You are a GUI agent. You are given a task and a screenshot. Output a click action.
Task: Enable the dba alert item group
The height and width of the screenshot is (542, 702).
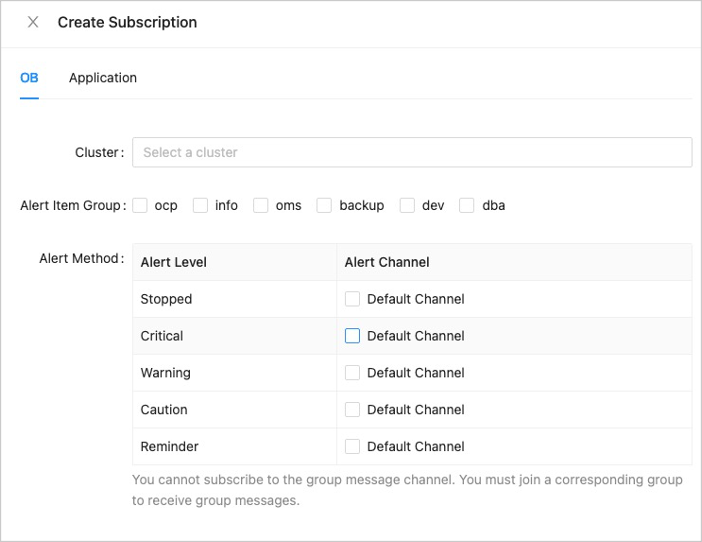(467, 205)
